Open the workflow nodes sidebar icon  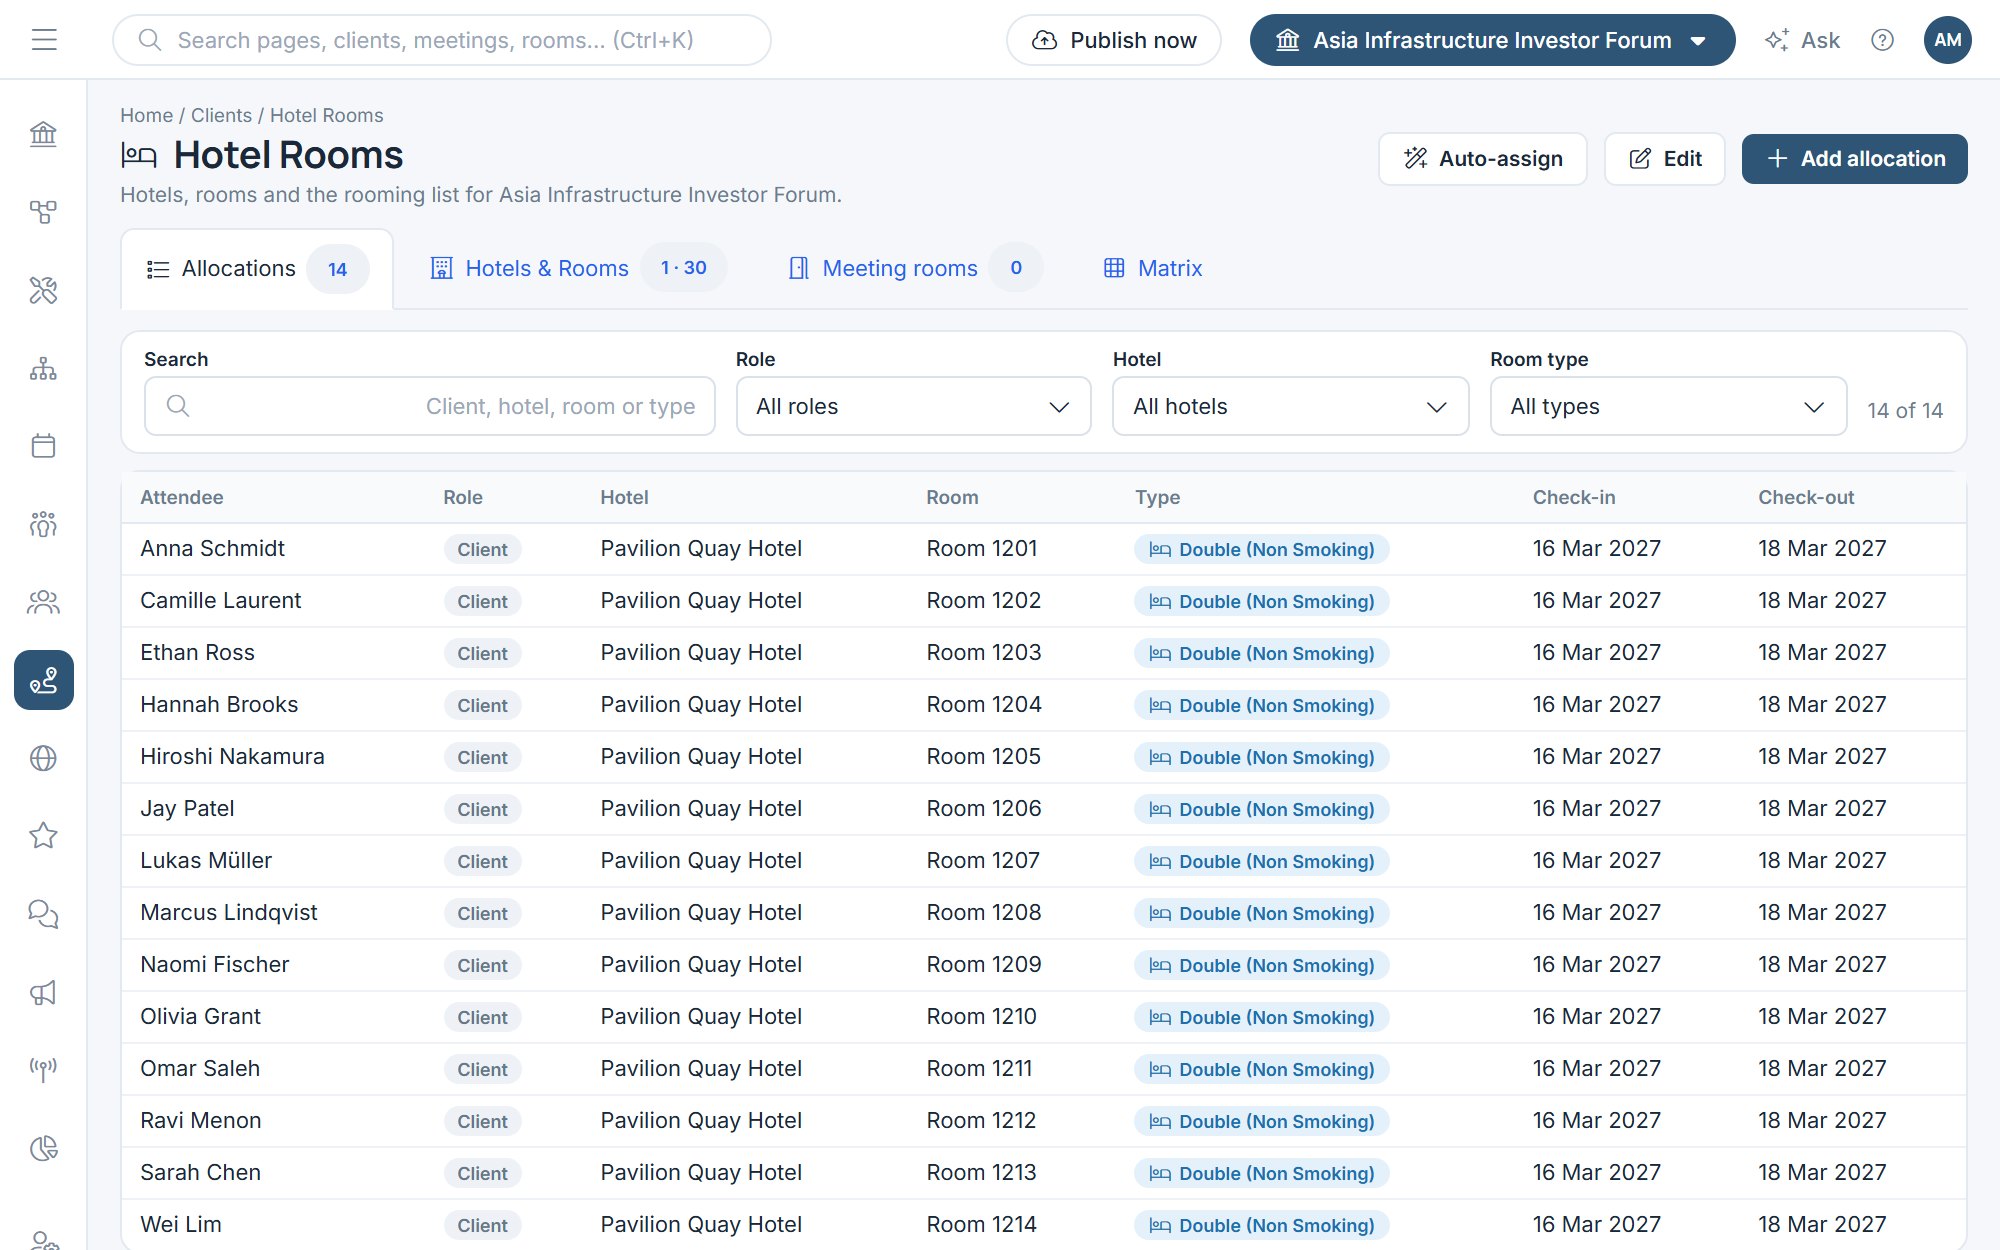click(x=43, y=212)
